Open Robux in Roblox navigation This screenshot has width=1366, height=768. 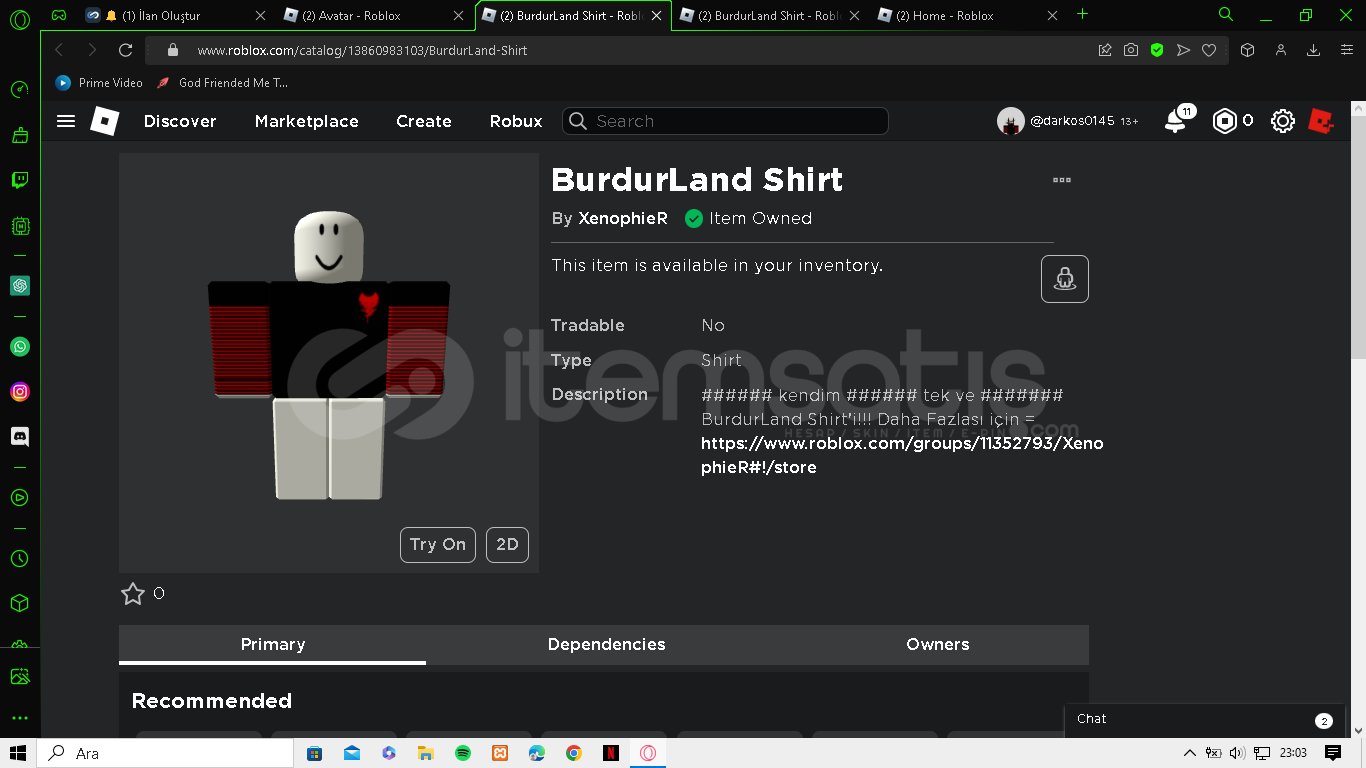[516, 121]
